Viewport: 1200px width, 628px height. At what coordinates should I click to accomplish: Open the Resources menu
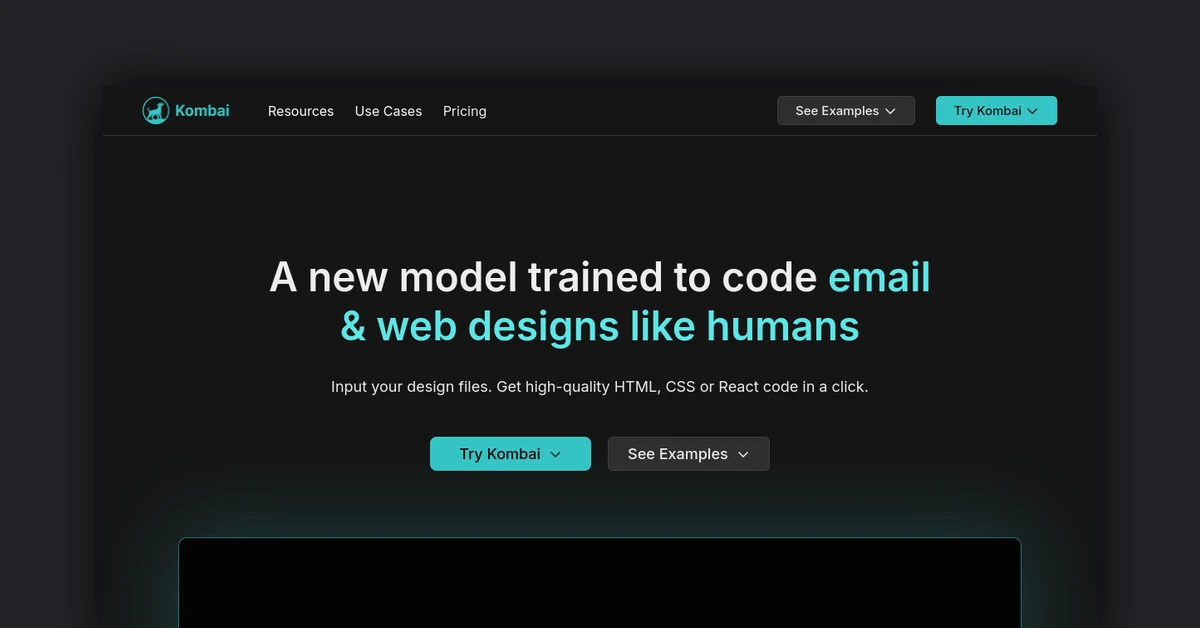click(301, 111)
